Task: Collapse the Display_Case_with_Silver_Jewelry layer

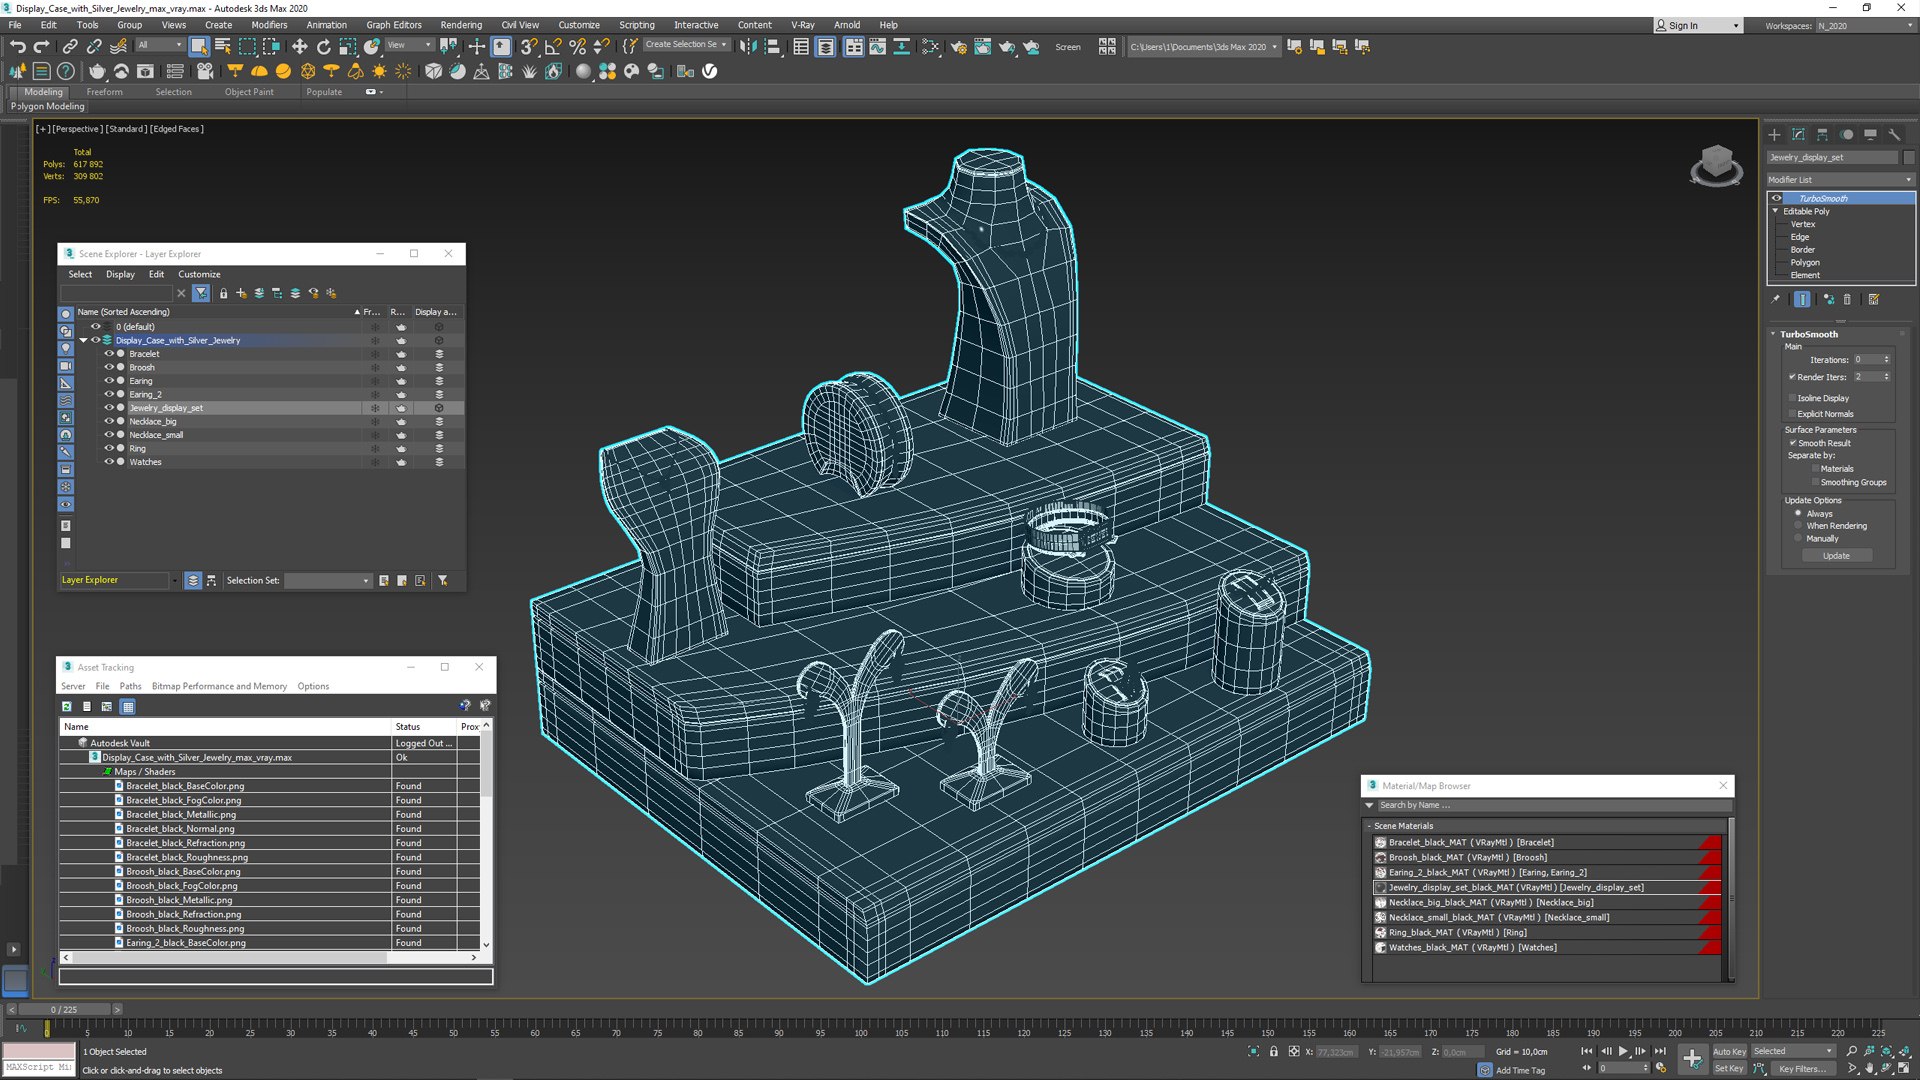Action: [x=83, y=340]
